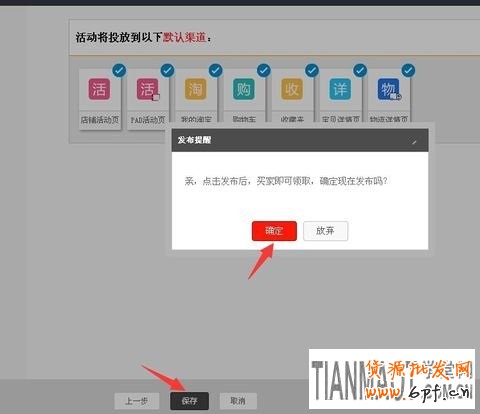Select the 收藏夹 channel icon
Image resolution: width=480 pixels, height=414 pixels.
click(x=292, y=89)
